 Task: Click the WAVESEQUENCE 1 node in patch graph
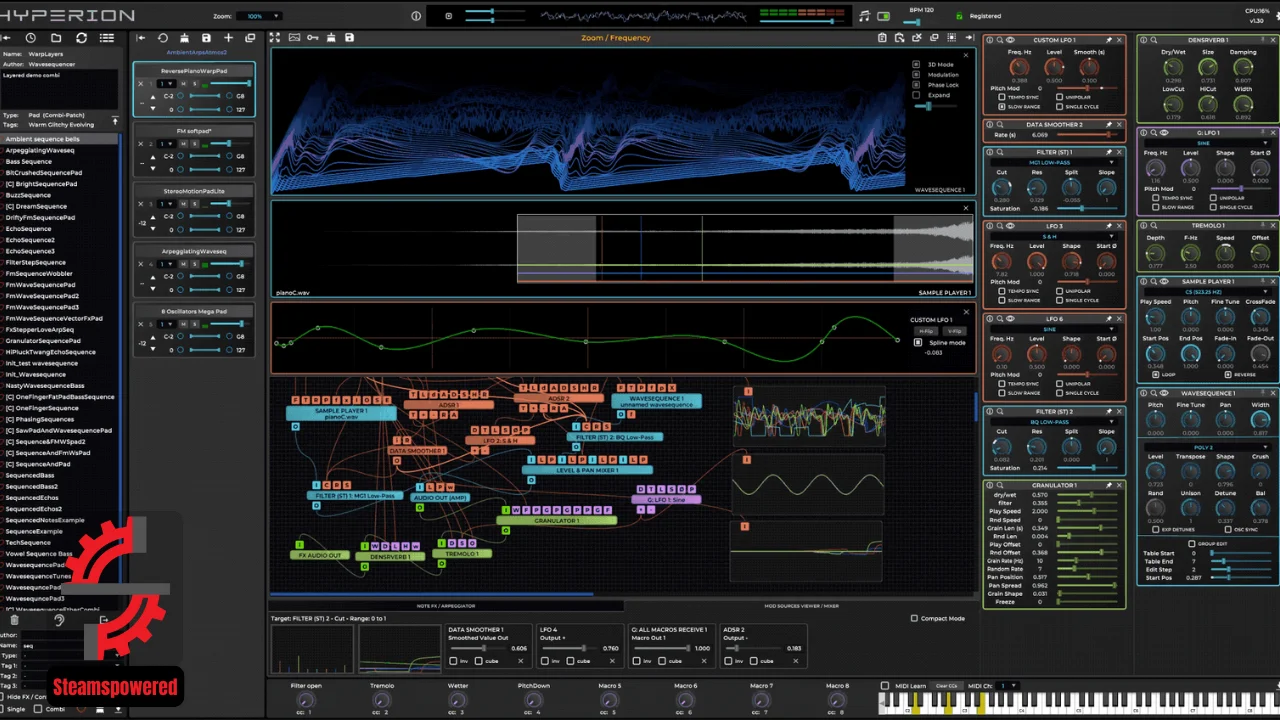click(656, 400)
